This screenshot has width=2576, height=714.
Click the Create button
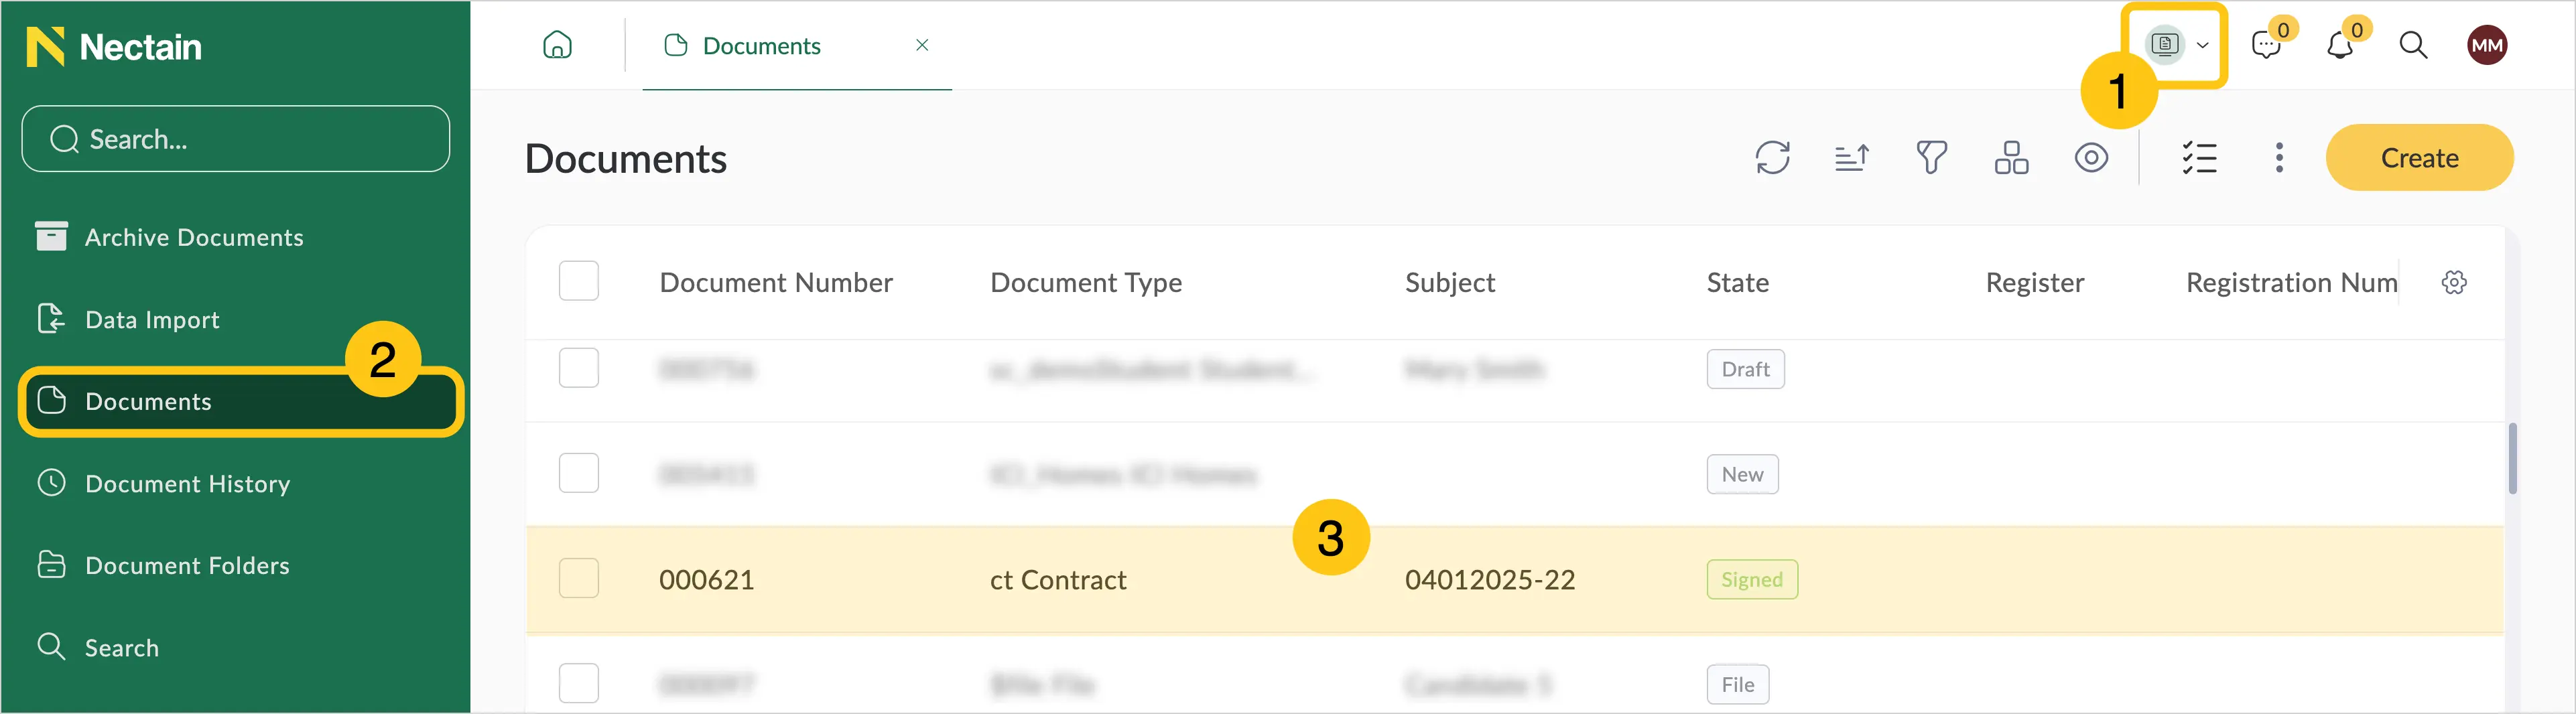[2418, 158]
